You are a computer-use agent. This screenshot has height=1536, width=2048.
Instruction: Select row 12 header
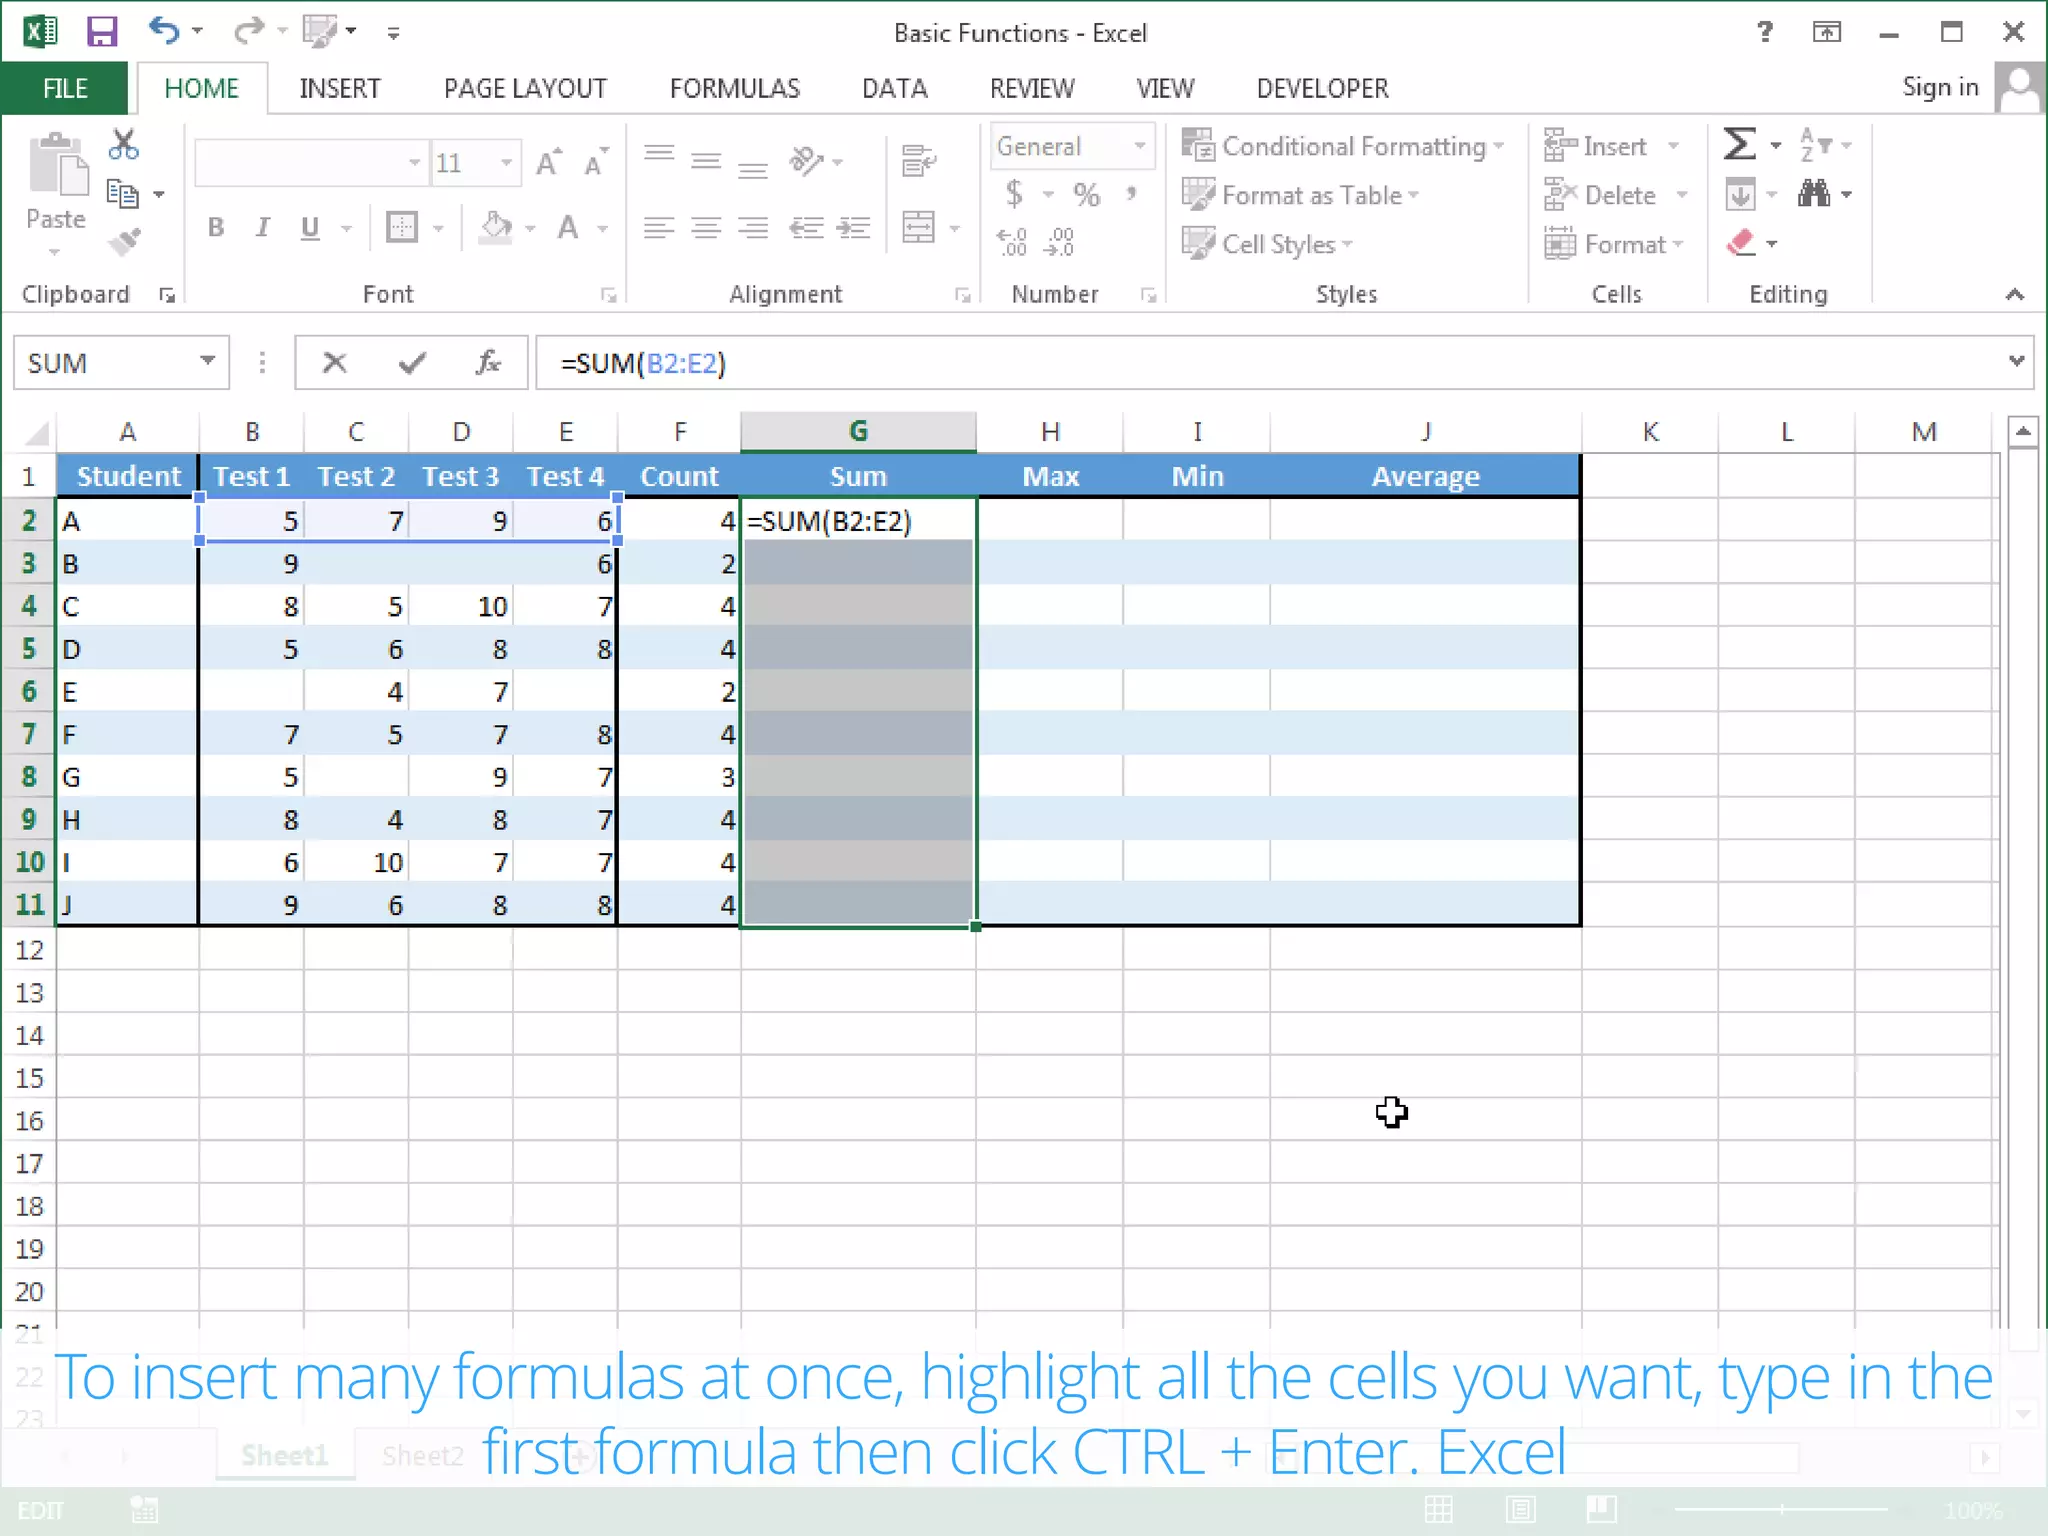pos(29,950)
